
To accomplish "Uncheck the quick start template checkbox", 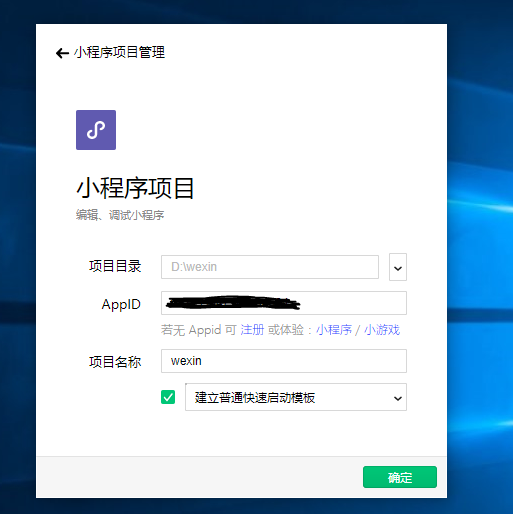I will pos(168,397).
